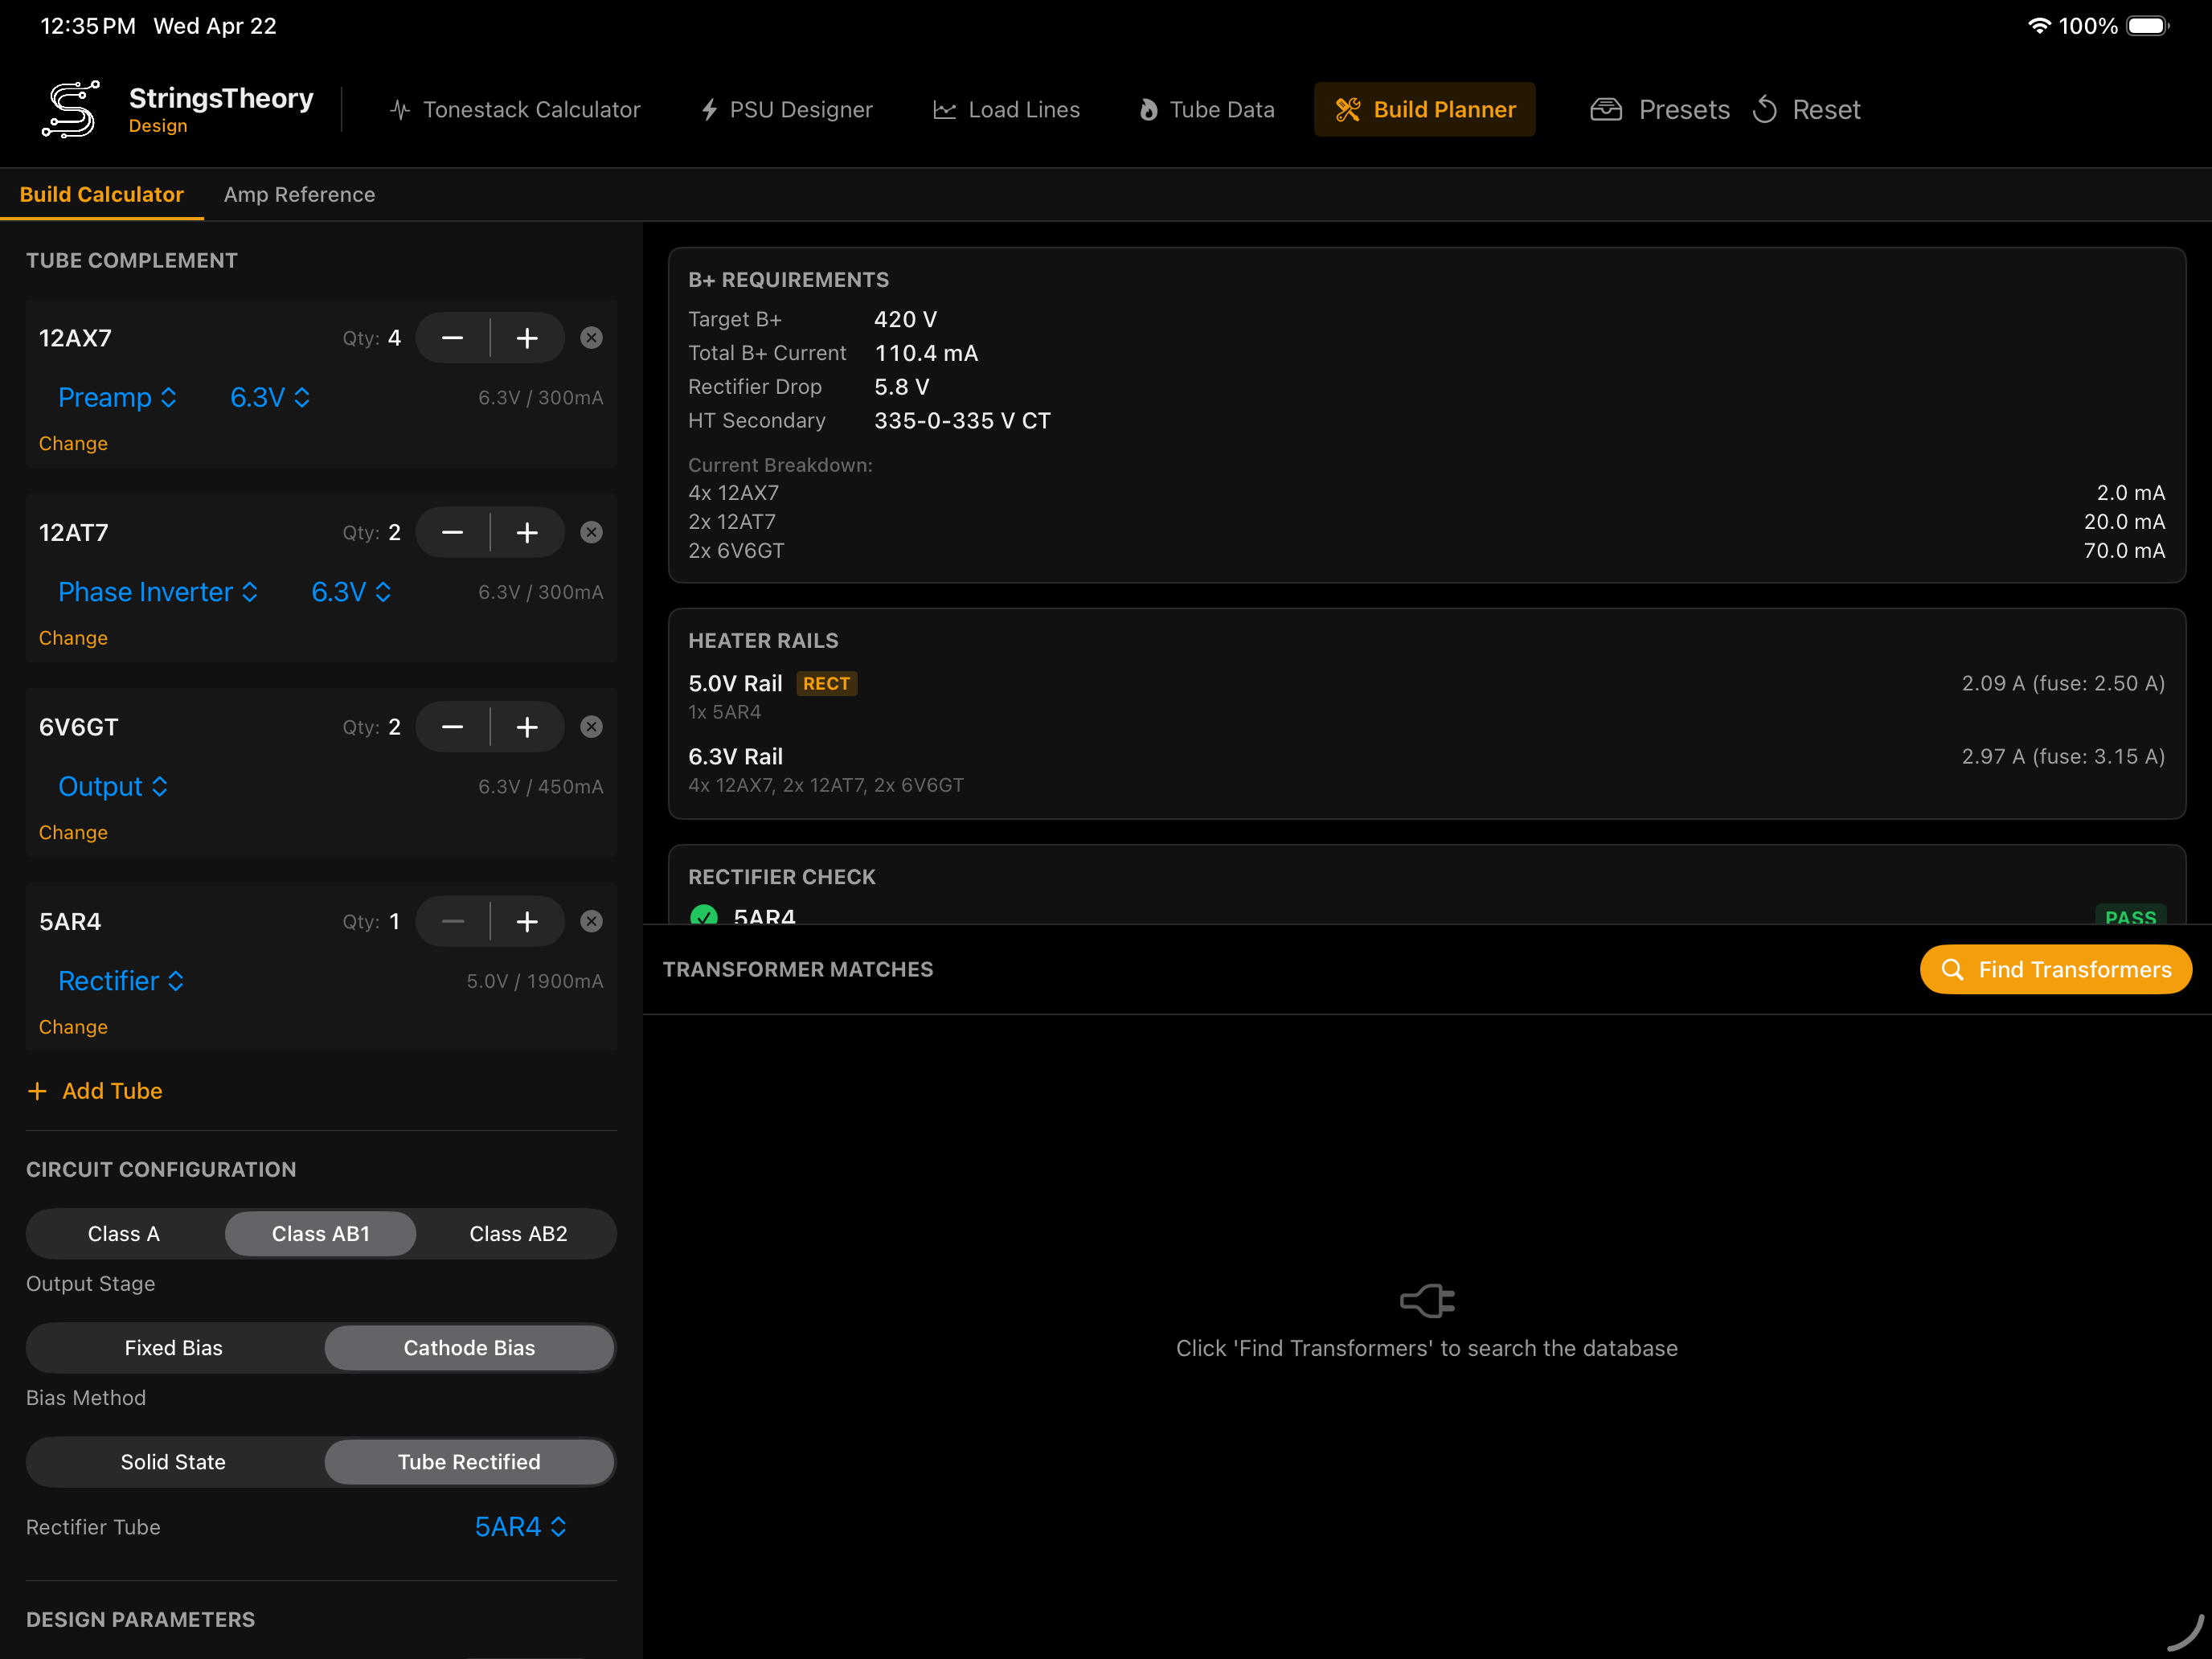Increase the 5AR4 quantity
The image size is (2212, 1659).
pyautogui.click(x=528, y=921)
